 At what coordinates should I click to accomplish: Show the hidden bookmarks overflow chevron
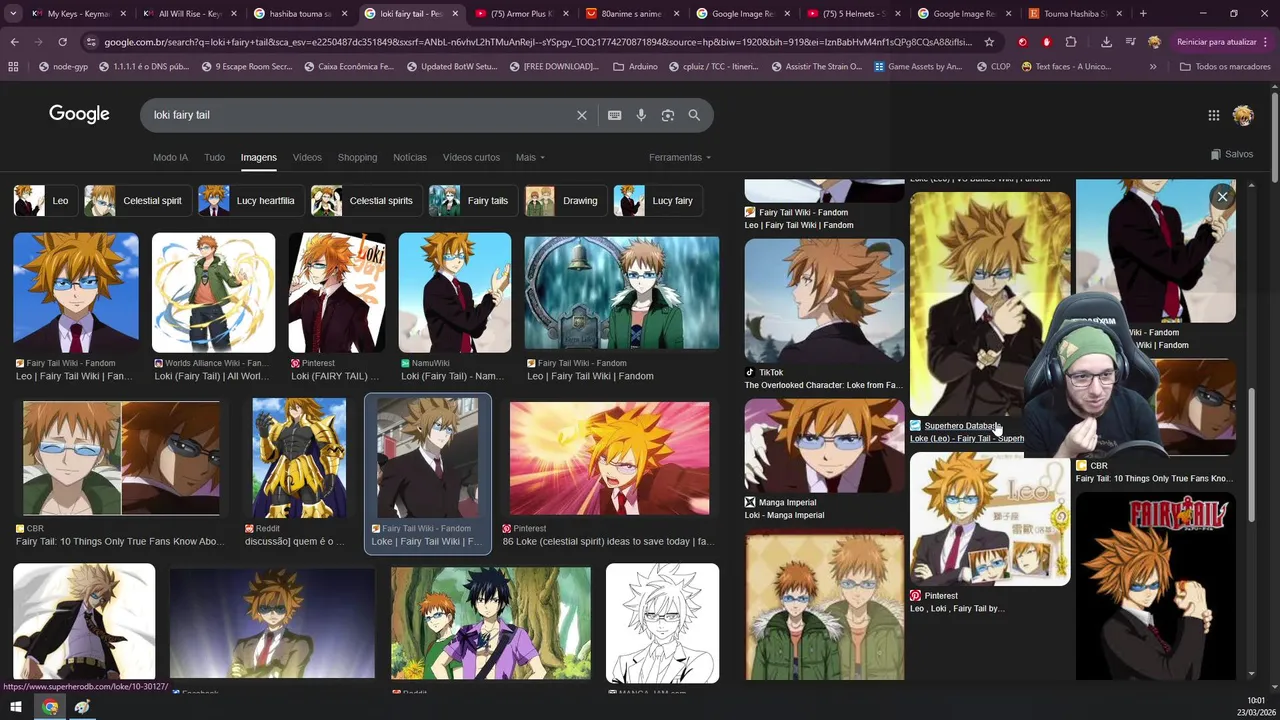pyautogui.click(x=1153, y=66)
